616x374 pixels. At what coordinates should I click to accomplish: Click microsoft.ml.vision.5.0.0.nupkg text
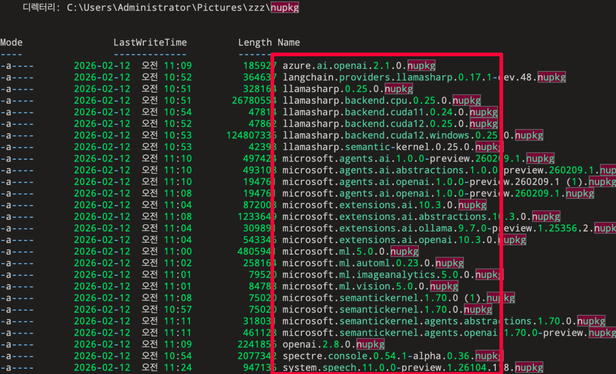click(370, 286)
